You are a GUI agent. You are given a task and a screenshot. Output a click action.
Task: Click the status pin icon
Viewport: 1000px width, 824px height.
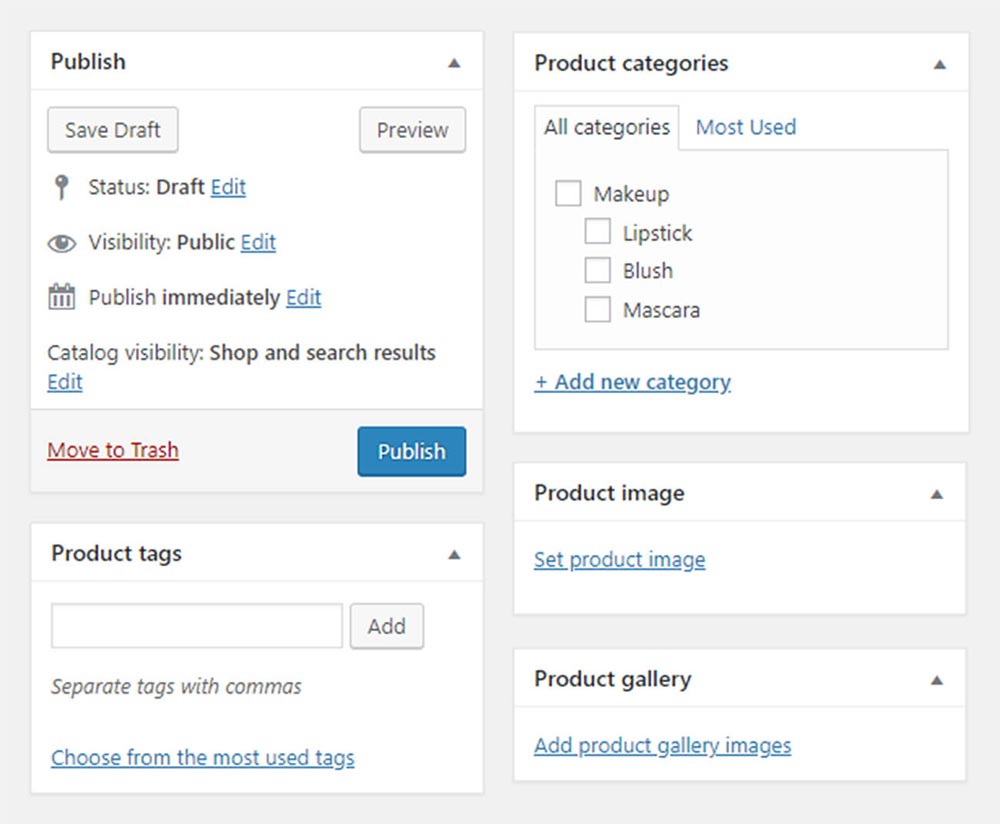click(62, 187)
